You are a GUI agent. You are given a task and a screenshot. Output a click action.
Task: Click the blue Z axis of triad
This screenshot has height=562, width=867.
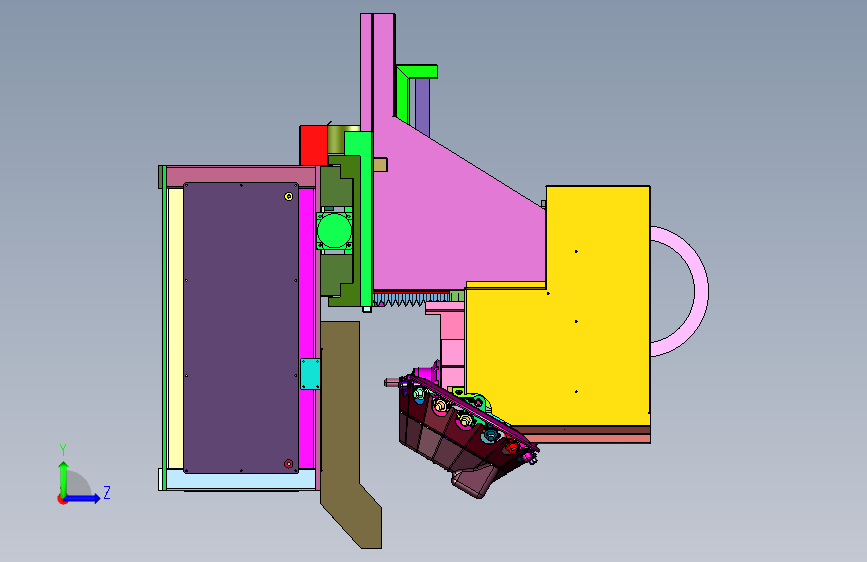[83, 498]
